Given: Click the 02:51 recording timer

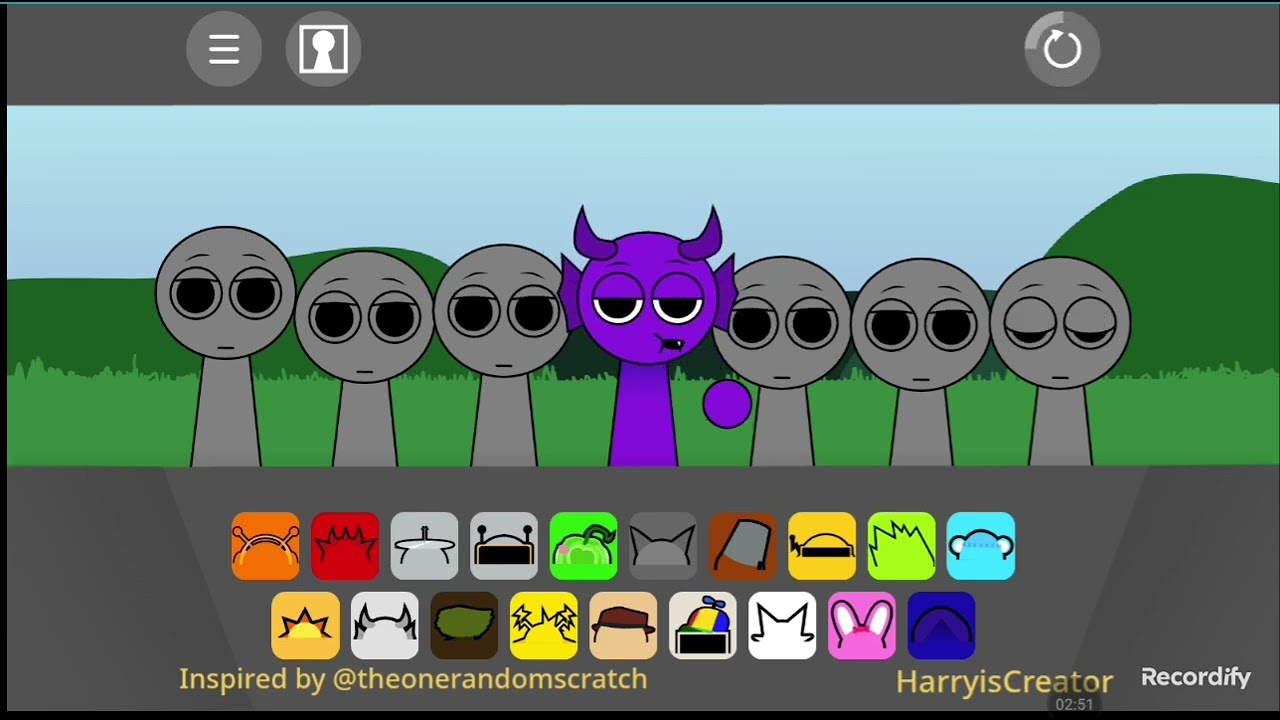Looking at the screenshot, I should click(x=1074, y=705).
